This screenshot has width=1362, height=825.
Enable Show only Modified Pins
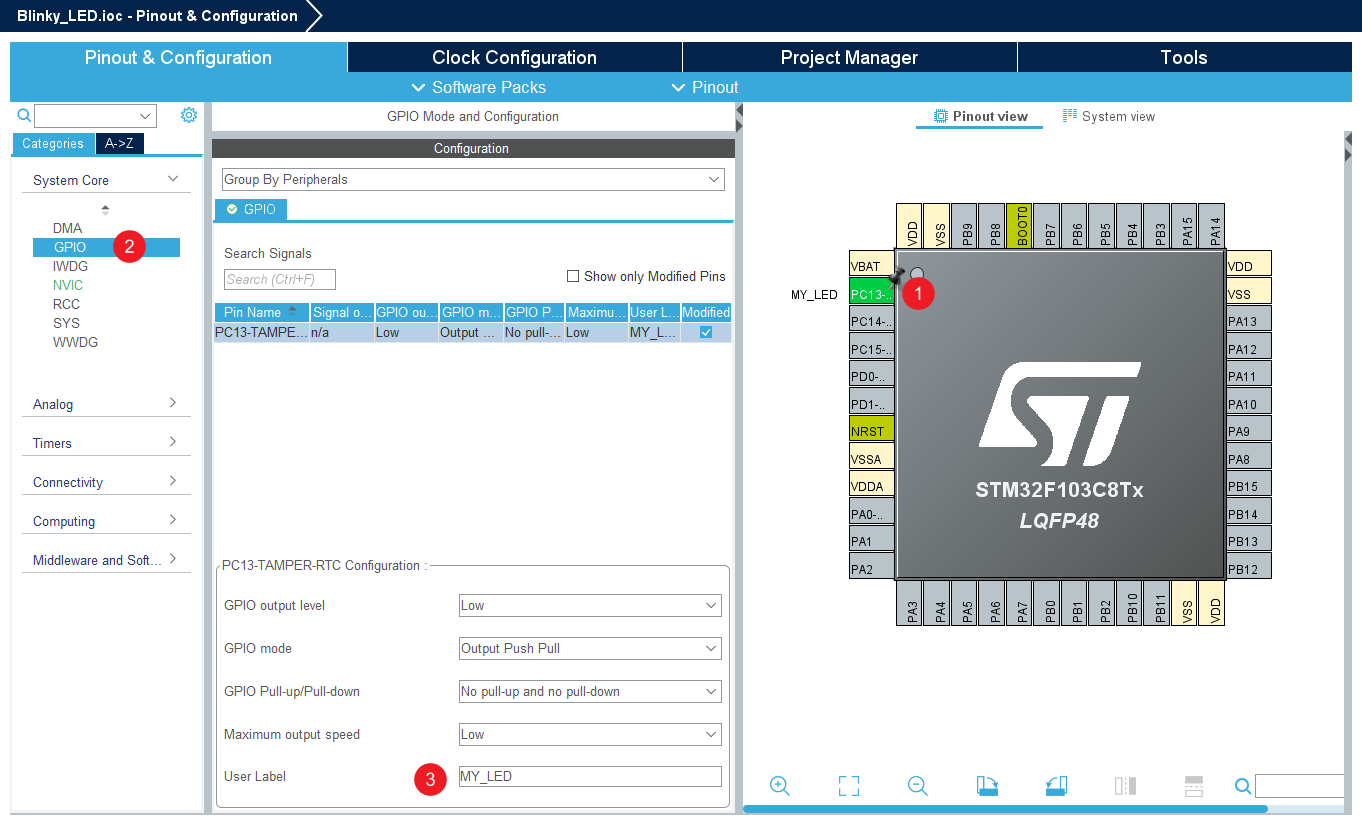click(573, 276)
